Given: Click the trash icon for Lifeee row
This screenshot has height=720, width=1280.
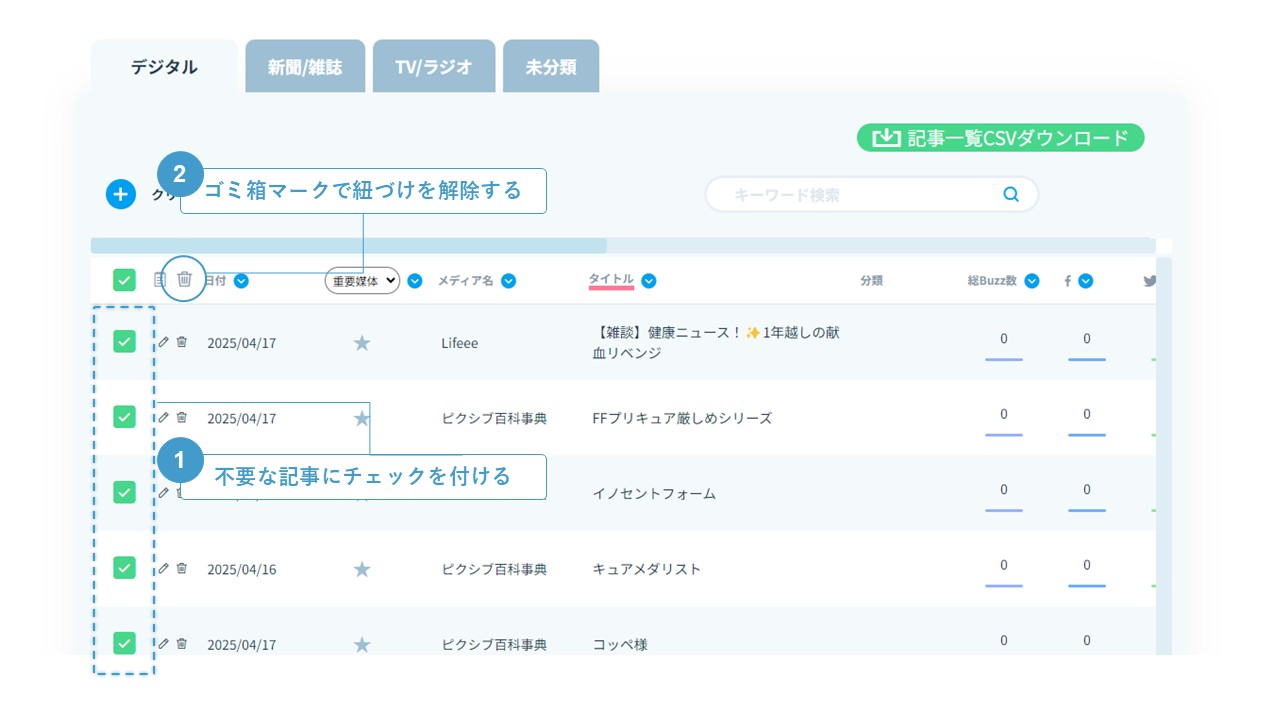Looking at the screenshot, I should [x=182, y=342].
